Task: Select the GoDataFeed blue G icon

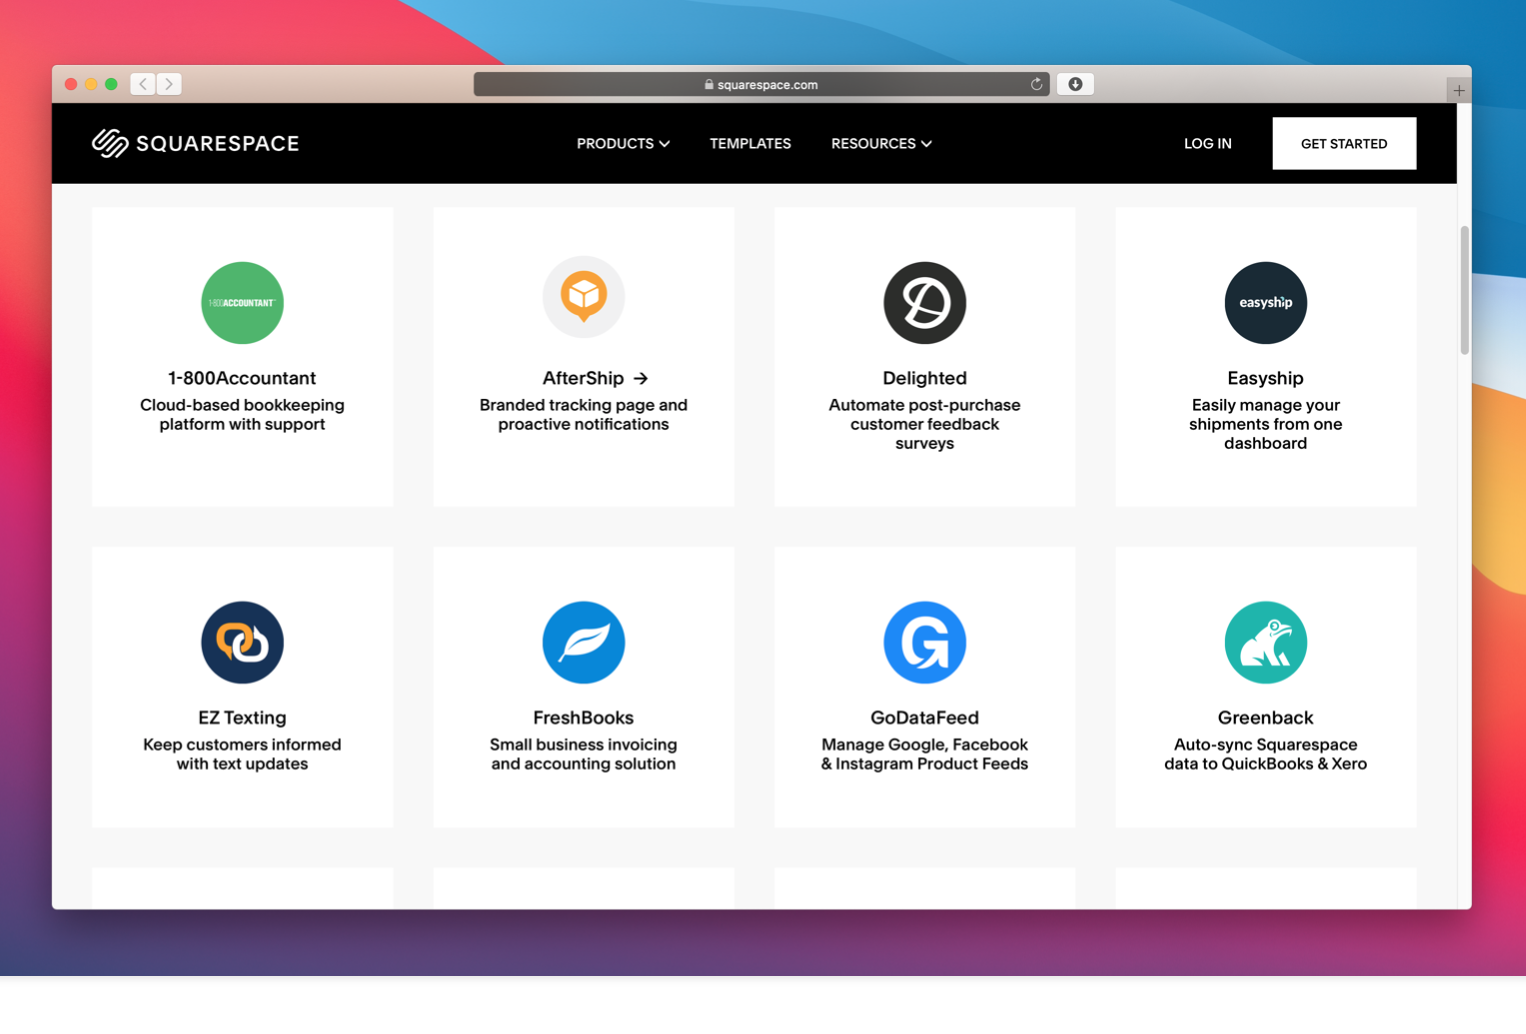Action: click(x=924, y=642)
